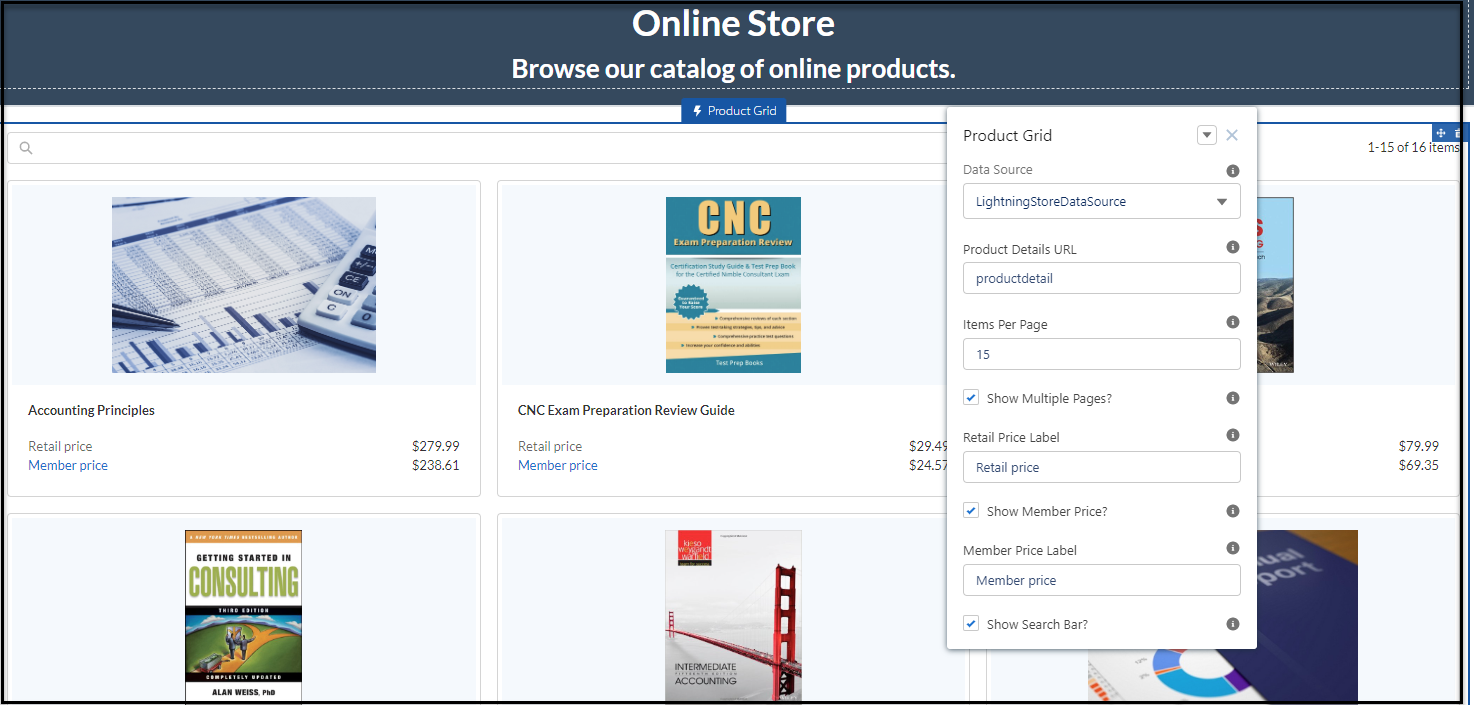Screen dimensions: 1474x705
Task: Click the info icon beside Data Source
Action: [1232, 171]
